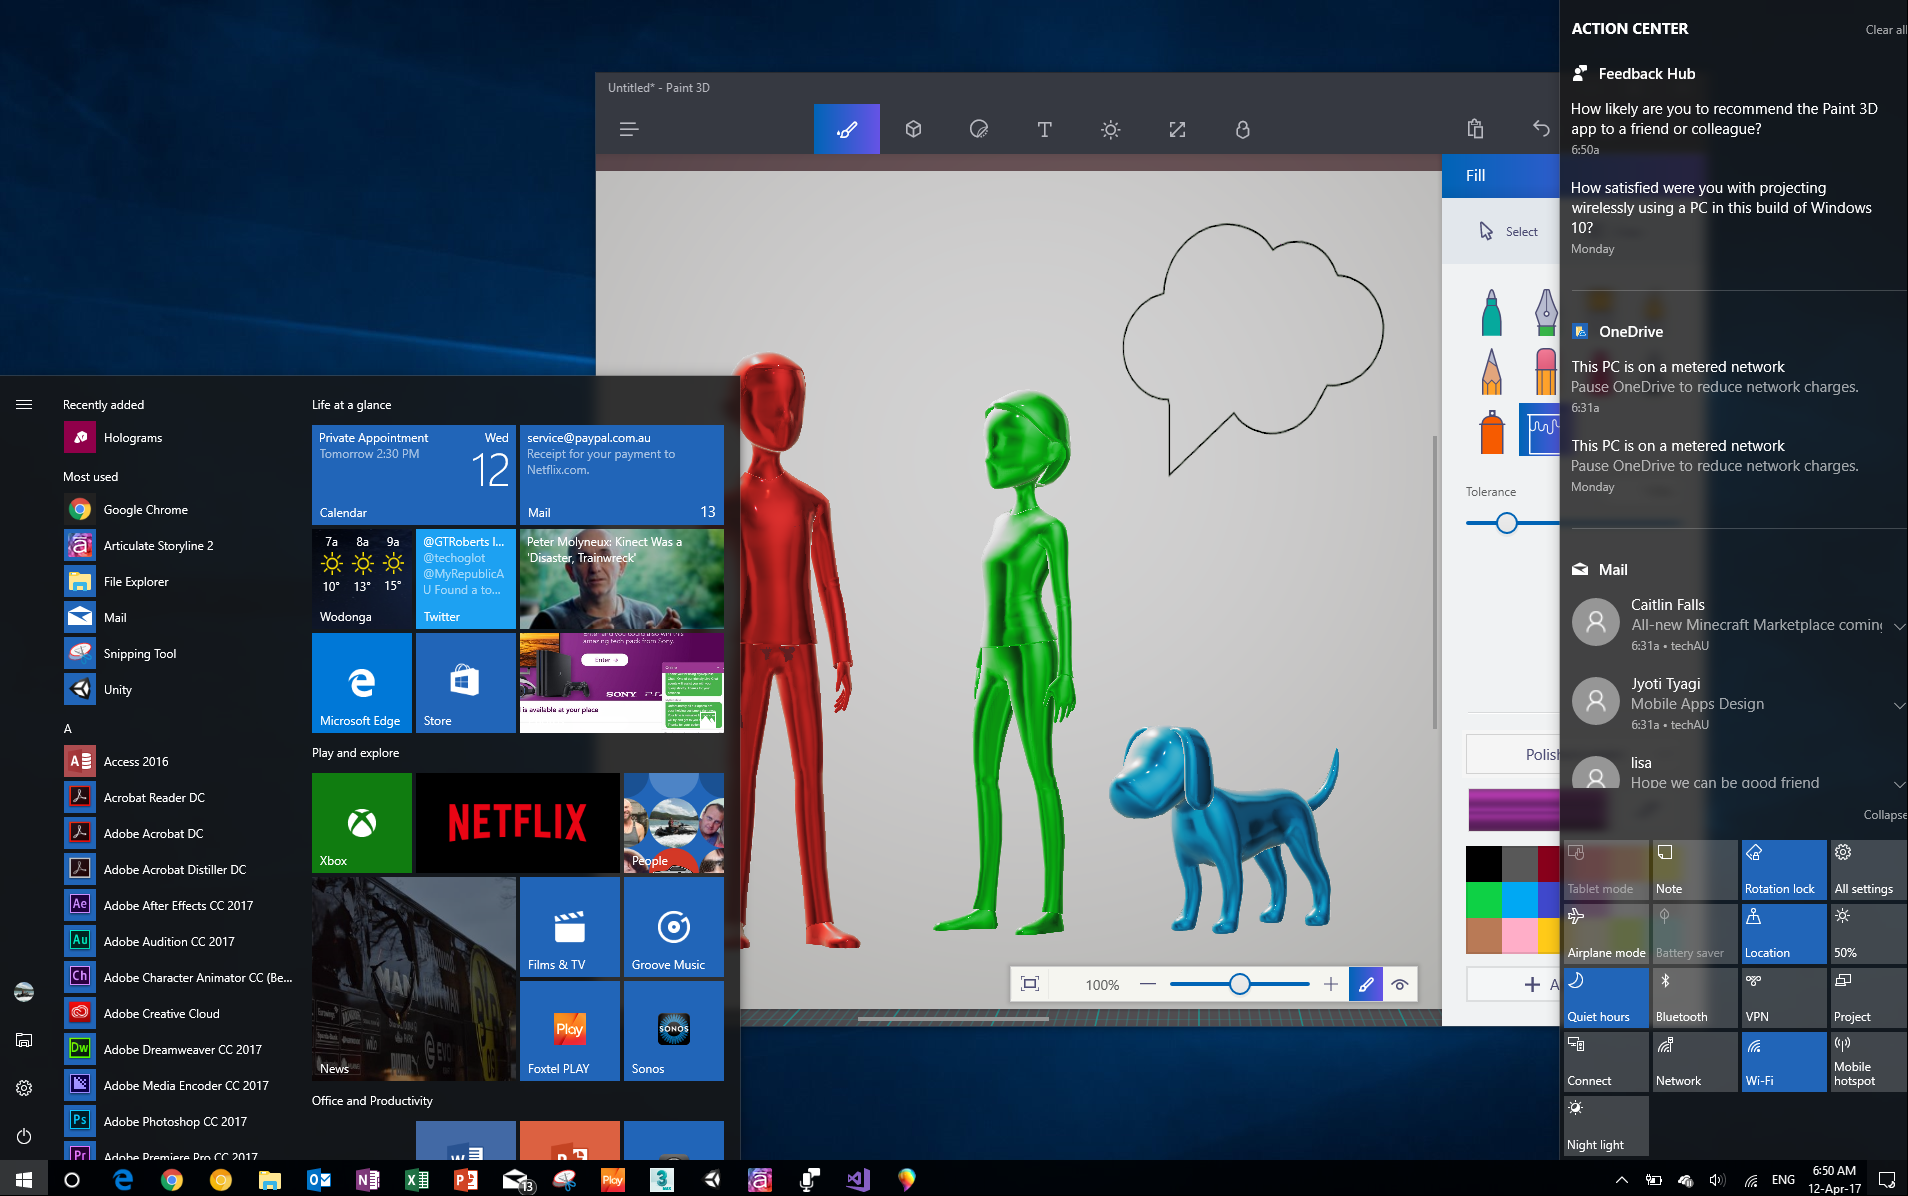
Task: Open the Canvas tool
Action: pyautogui.click(x=1177, y=129)
